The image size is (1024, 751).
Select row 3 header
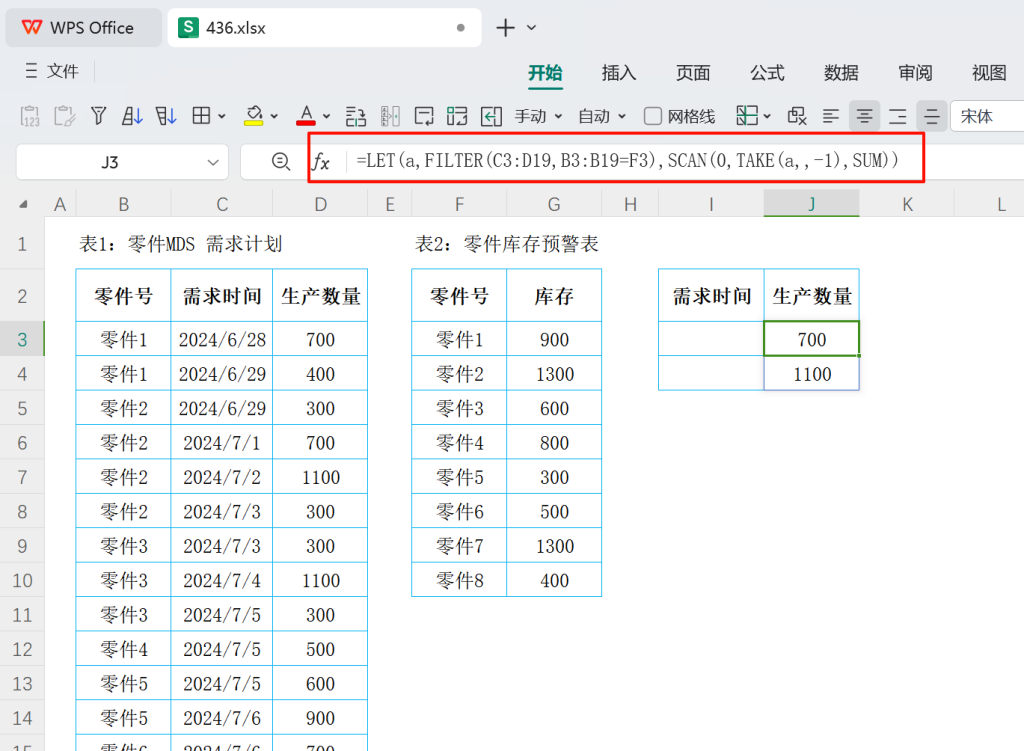(x=22, y=339)
